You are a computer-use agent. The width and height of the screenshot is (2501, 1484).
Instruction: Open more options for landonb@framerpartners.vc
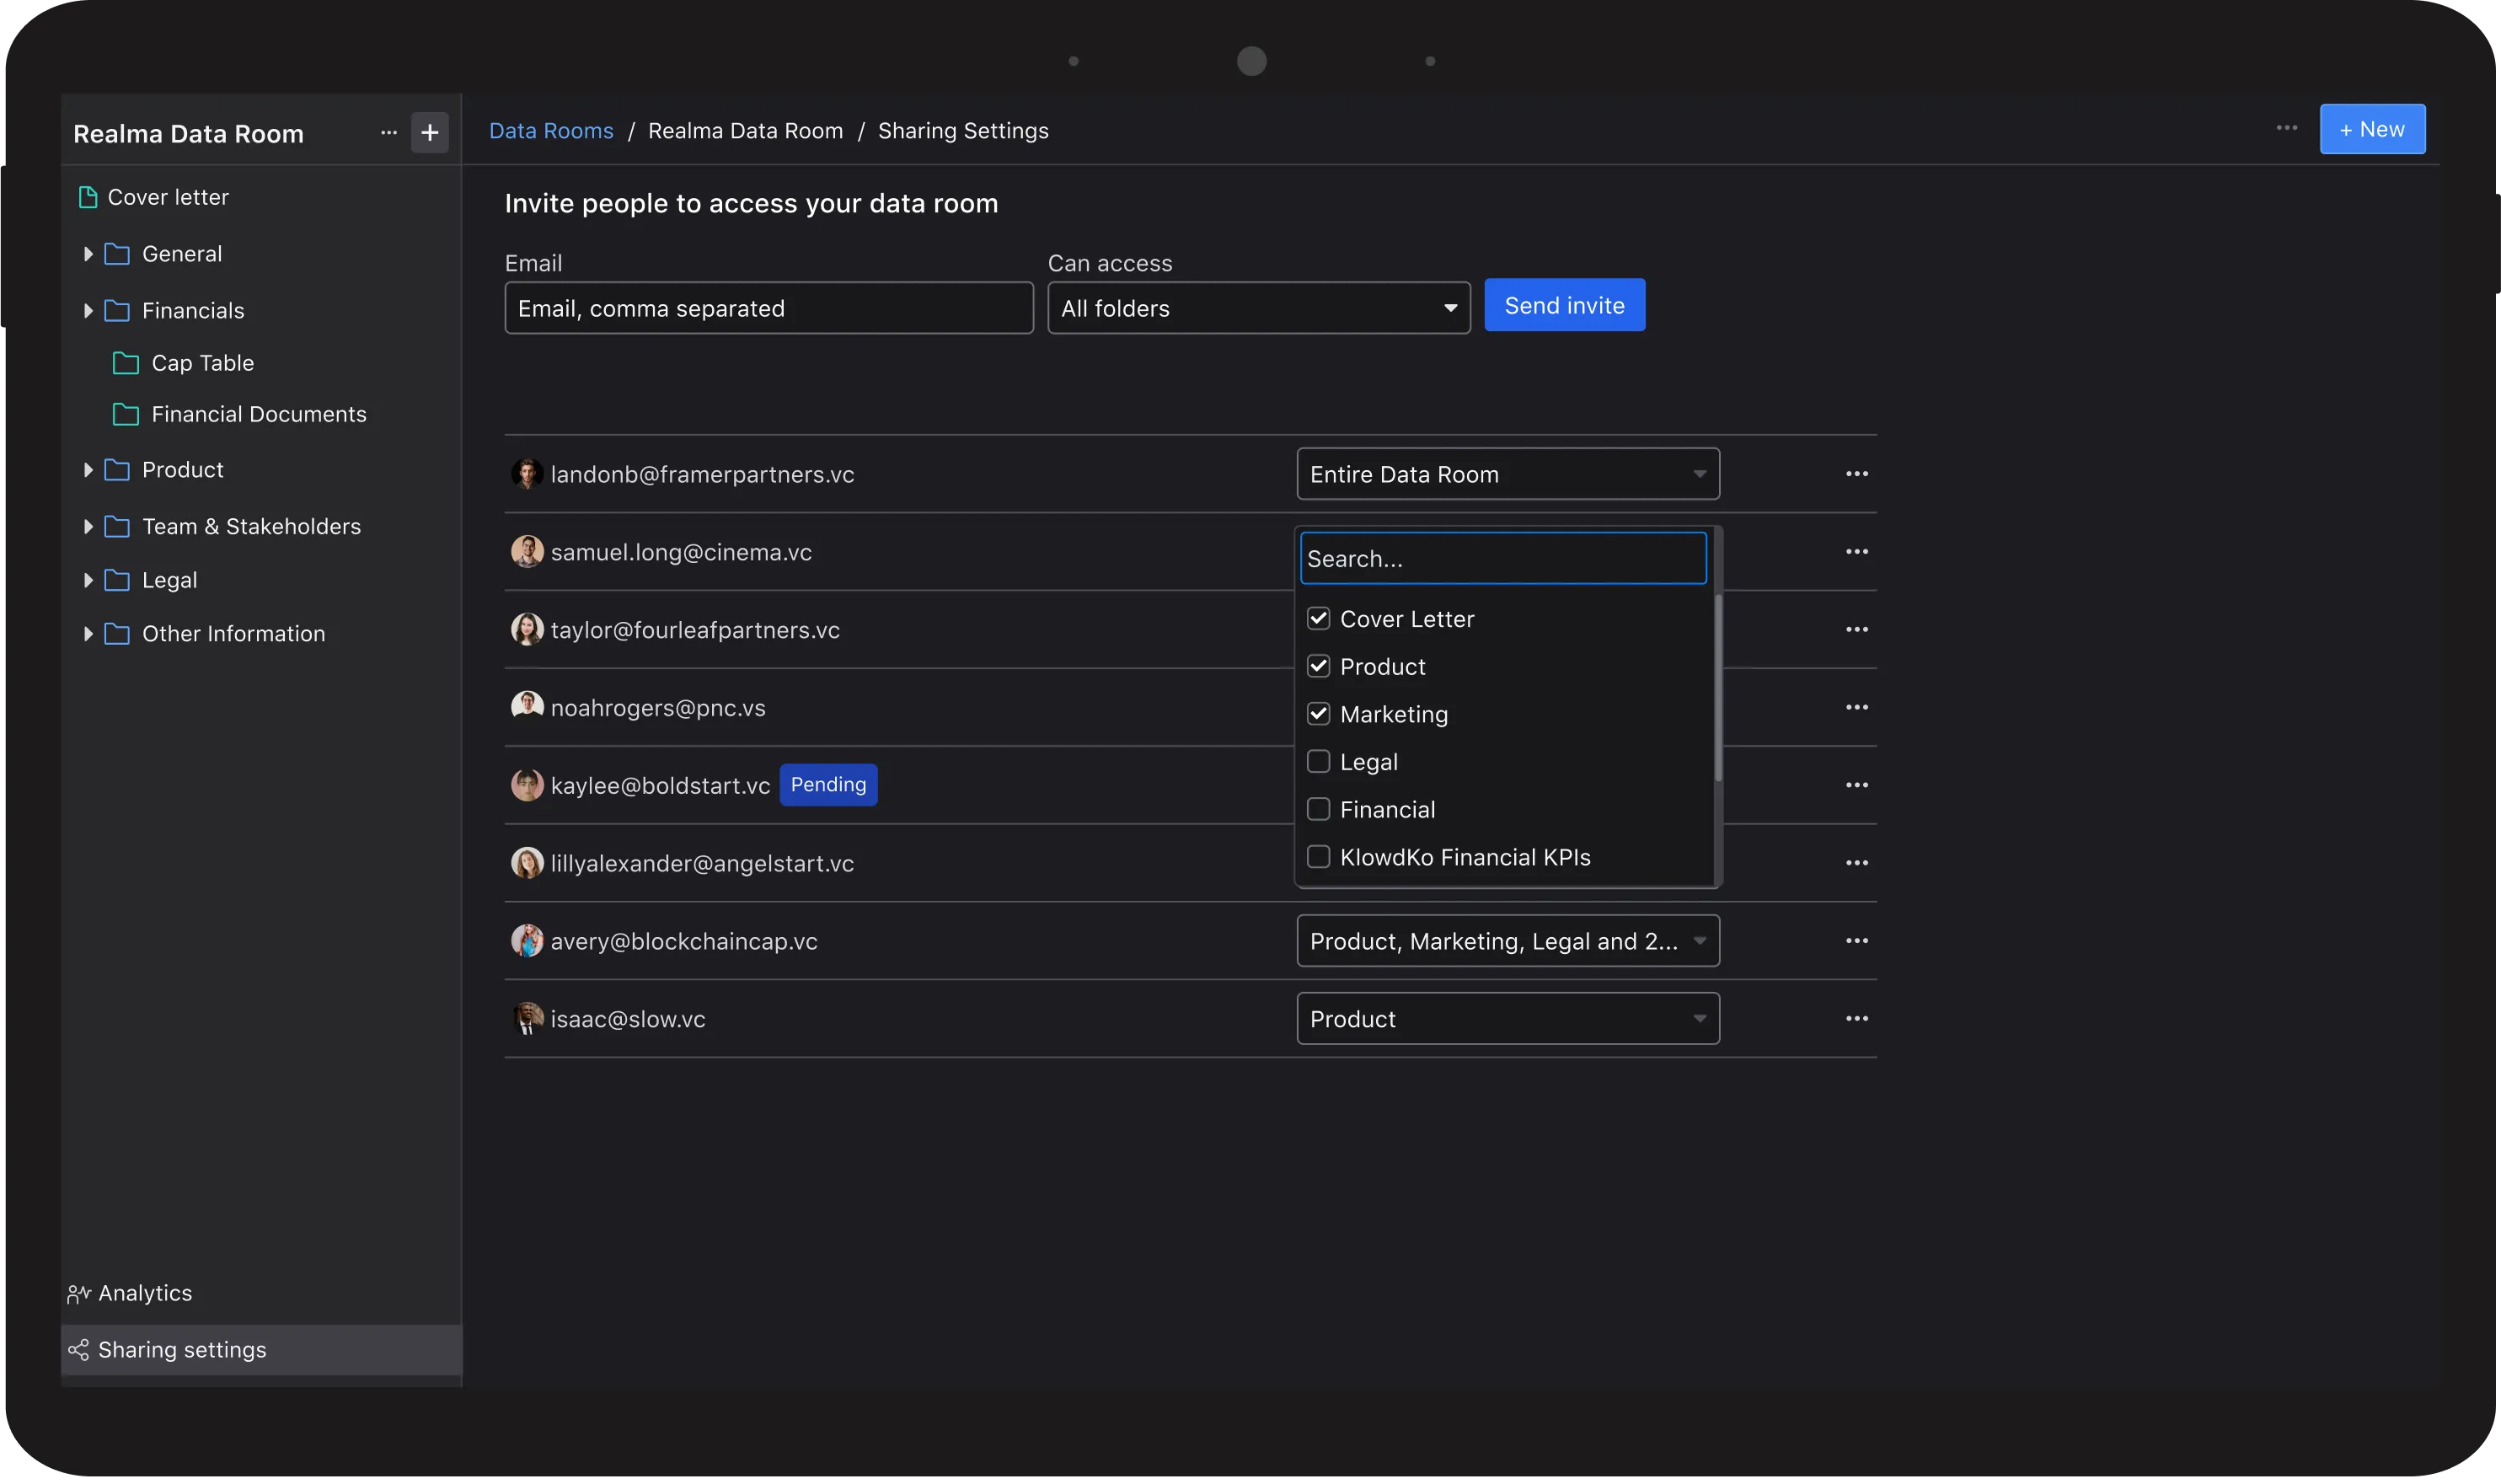[1856, 474]
